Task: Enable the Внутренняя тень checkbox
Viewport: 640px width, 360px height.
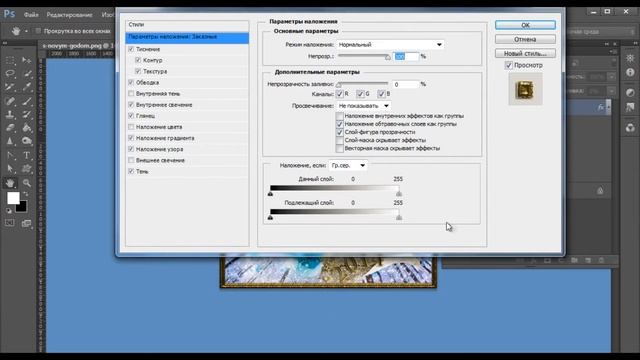Action: pos(131,93)
